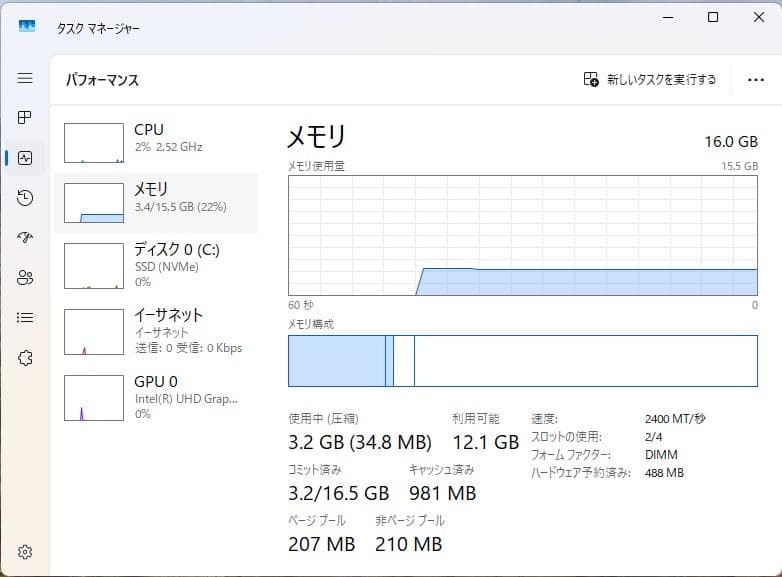Click the 488 MB hardware reserved value
Image resolution: width=782 pixels, height=577 pixels.
(664, 473)
